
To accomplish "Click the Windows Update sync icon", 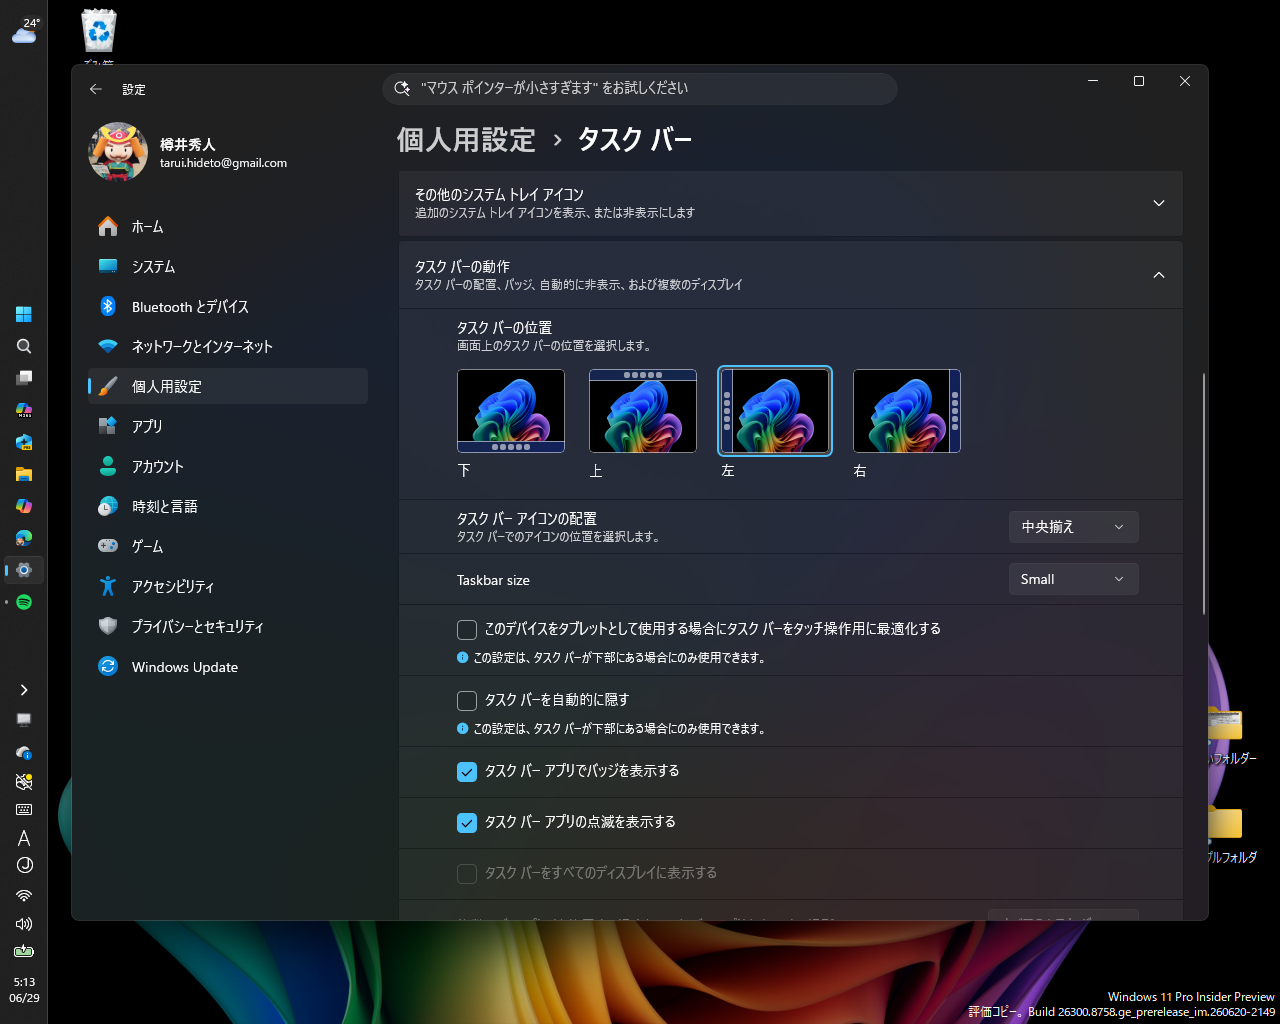I will point(108,666).
